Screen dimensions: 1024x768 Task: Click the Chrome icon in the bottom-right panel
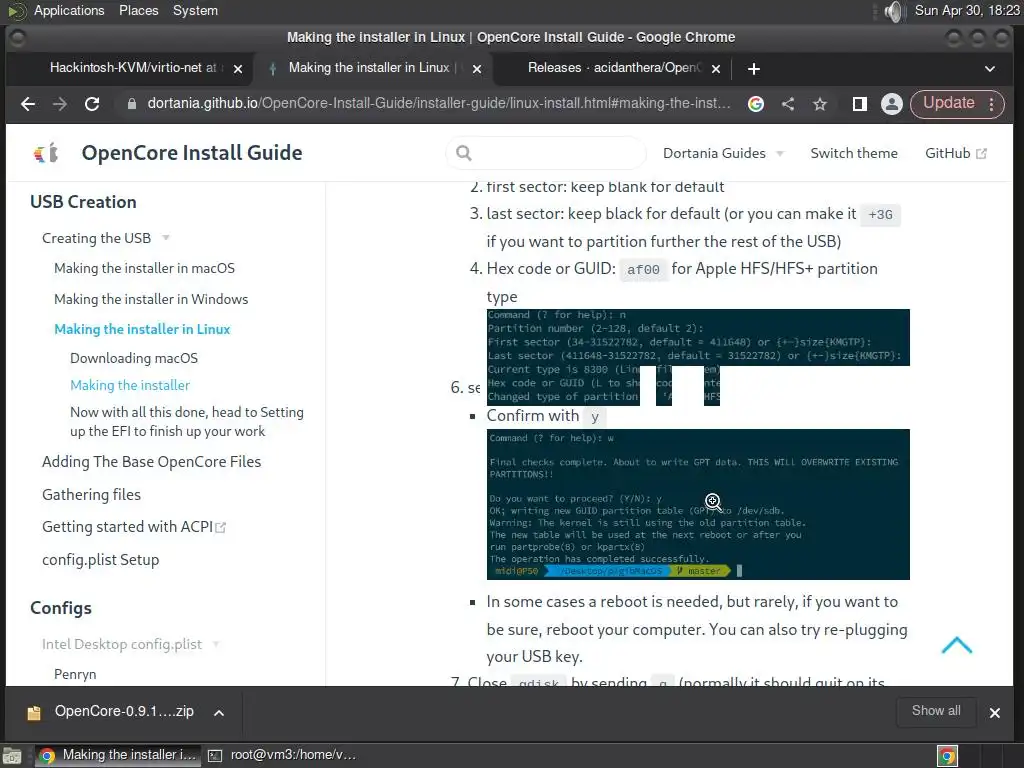[x=947, y=756]
